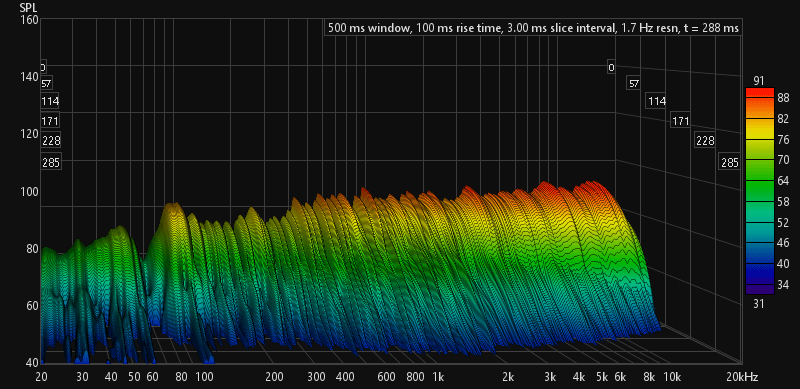The image size is (800, 389).
Task: Select the 114 ms label on right time axis
Action: (x=657, y=101)
